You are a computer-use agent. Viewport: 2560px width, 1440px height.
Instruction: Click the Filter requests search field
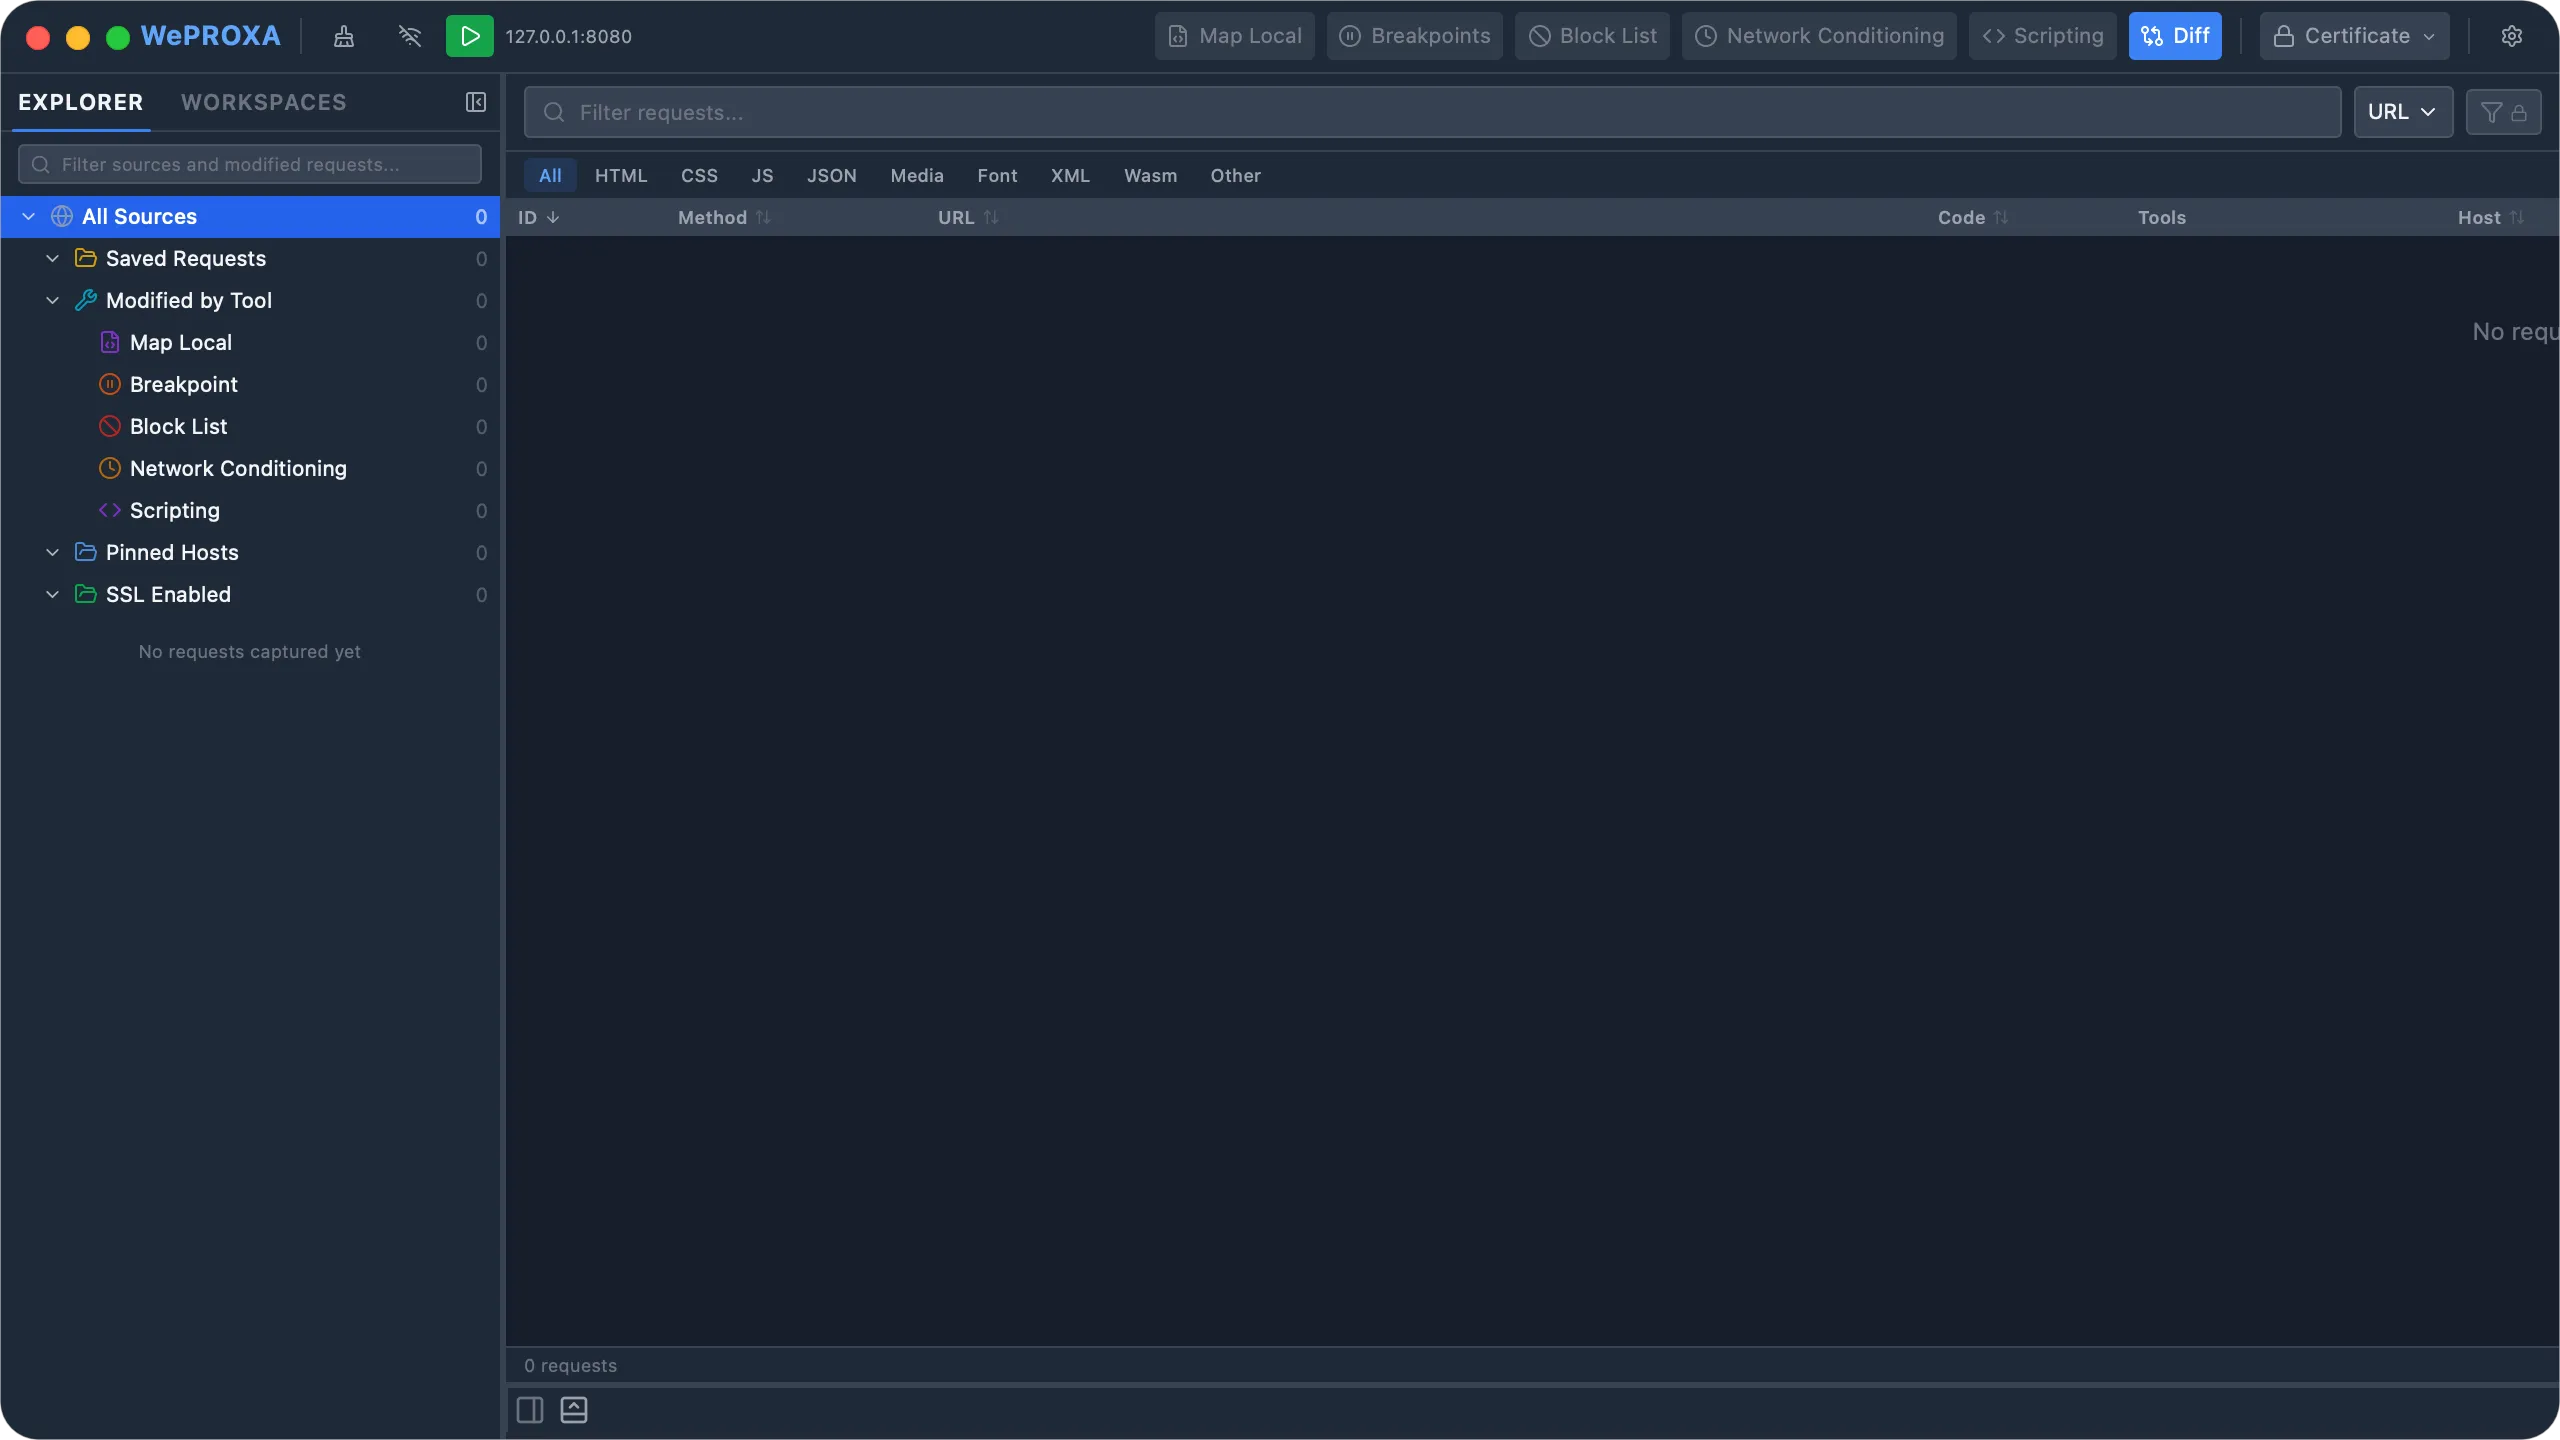click(1432, 112)
